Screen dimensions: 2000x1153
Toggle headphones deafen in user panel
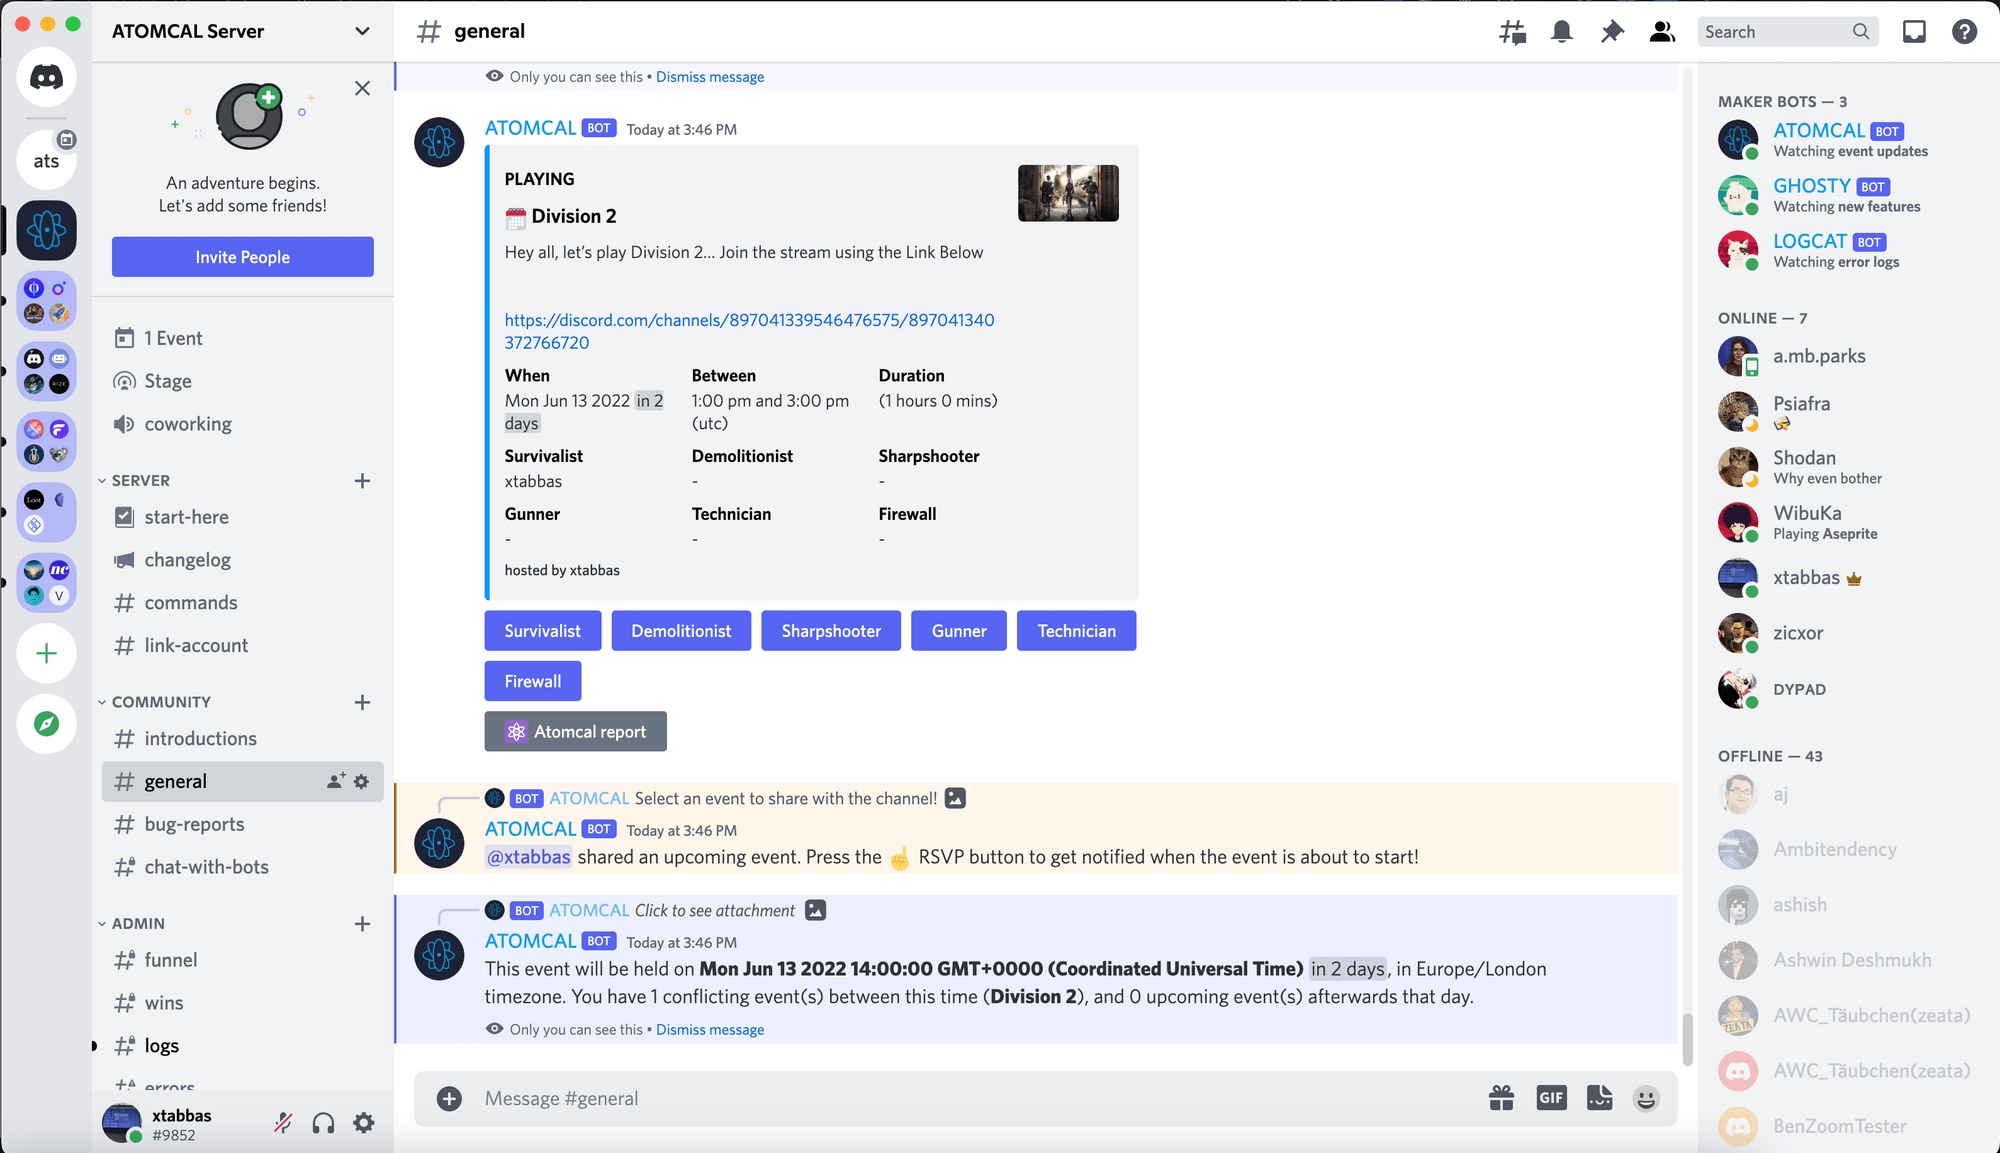(x=323, y=1123)
